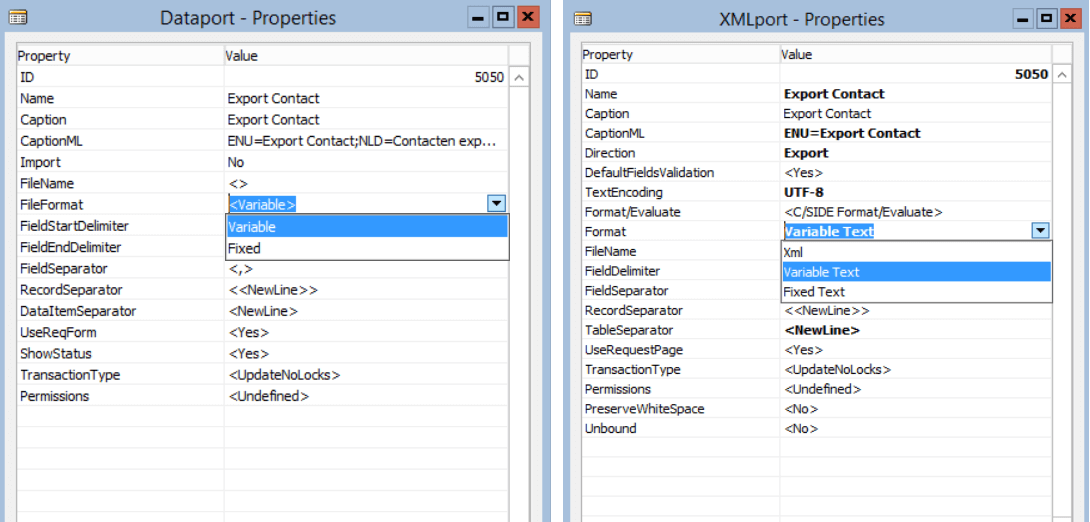This screenshot has height=522, width=1090.
Task: Select the FieldDelimiter property label
Action: tap(622, 271)
